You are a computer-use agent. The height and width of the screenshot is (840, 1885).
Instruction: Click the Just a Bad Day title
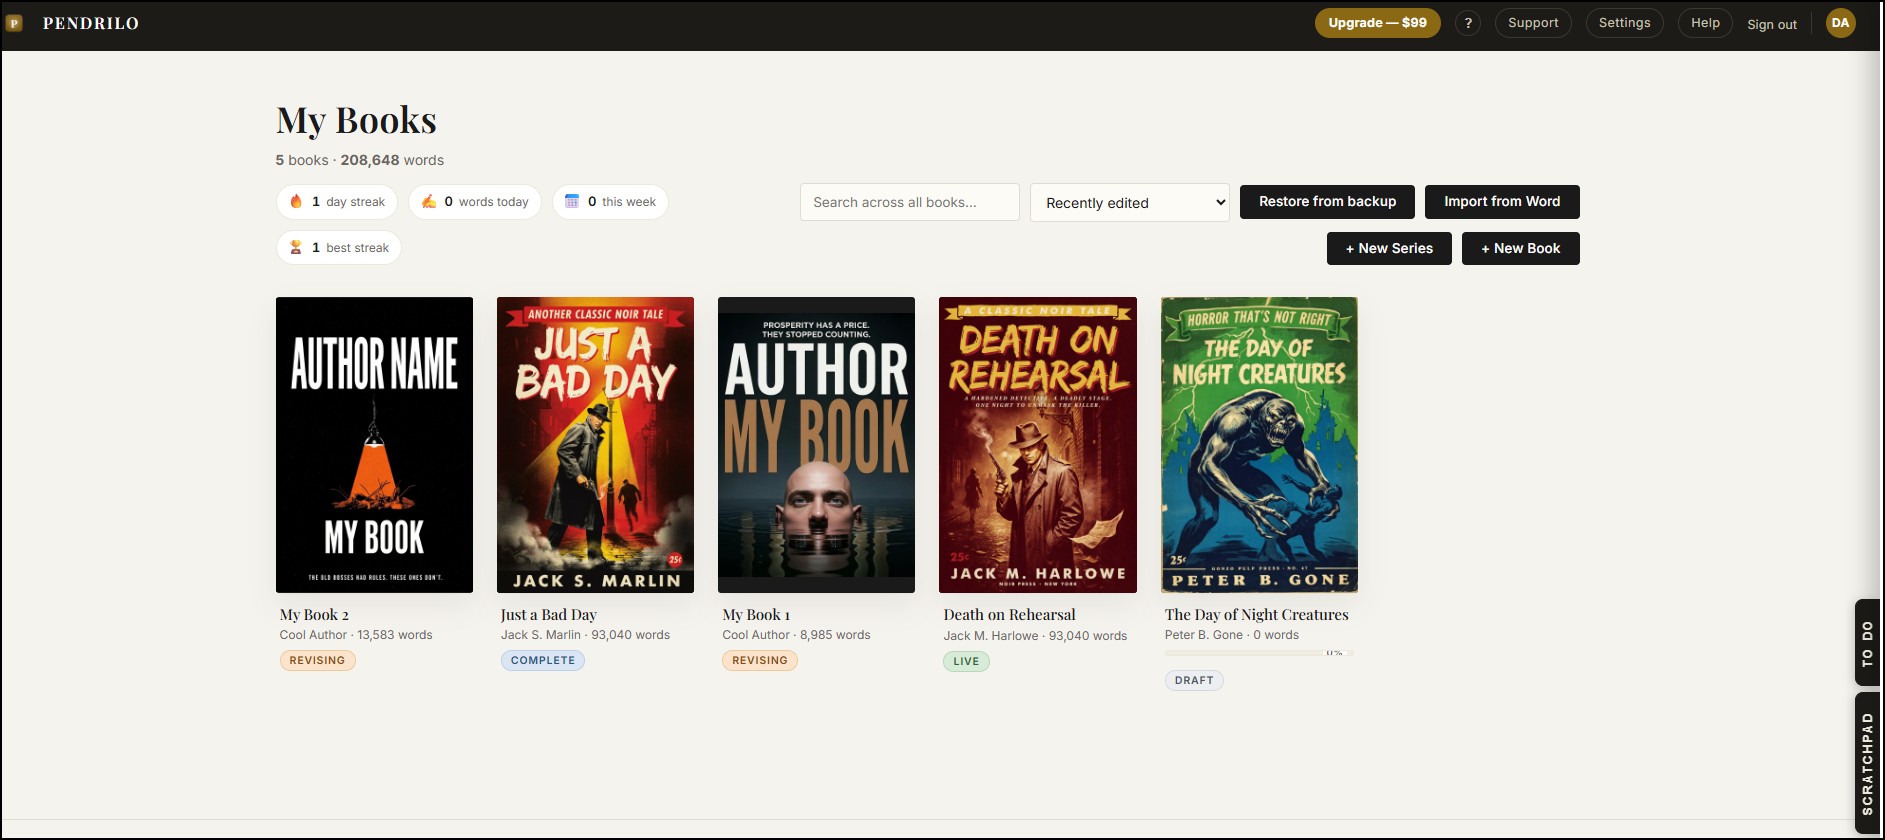549,615
